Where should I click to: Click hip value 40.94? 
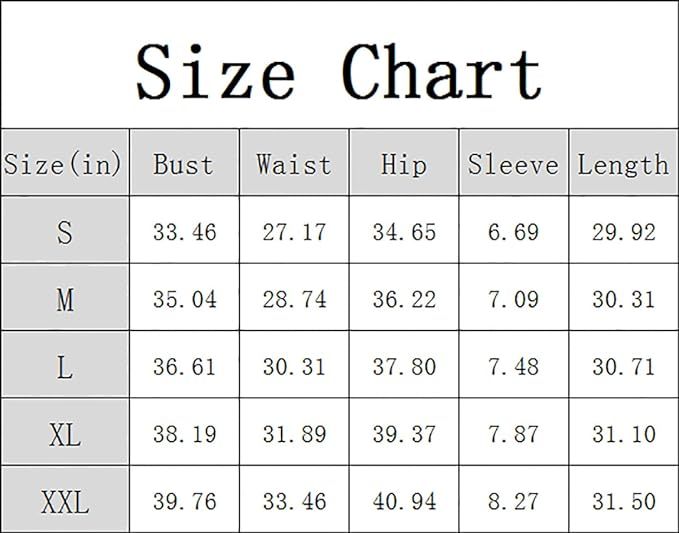tap(404, 501)
